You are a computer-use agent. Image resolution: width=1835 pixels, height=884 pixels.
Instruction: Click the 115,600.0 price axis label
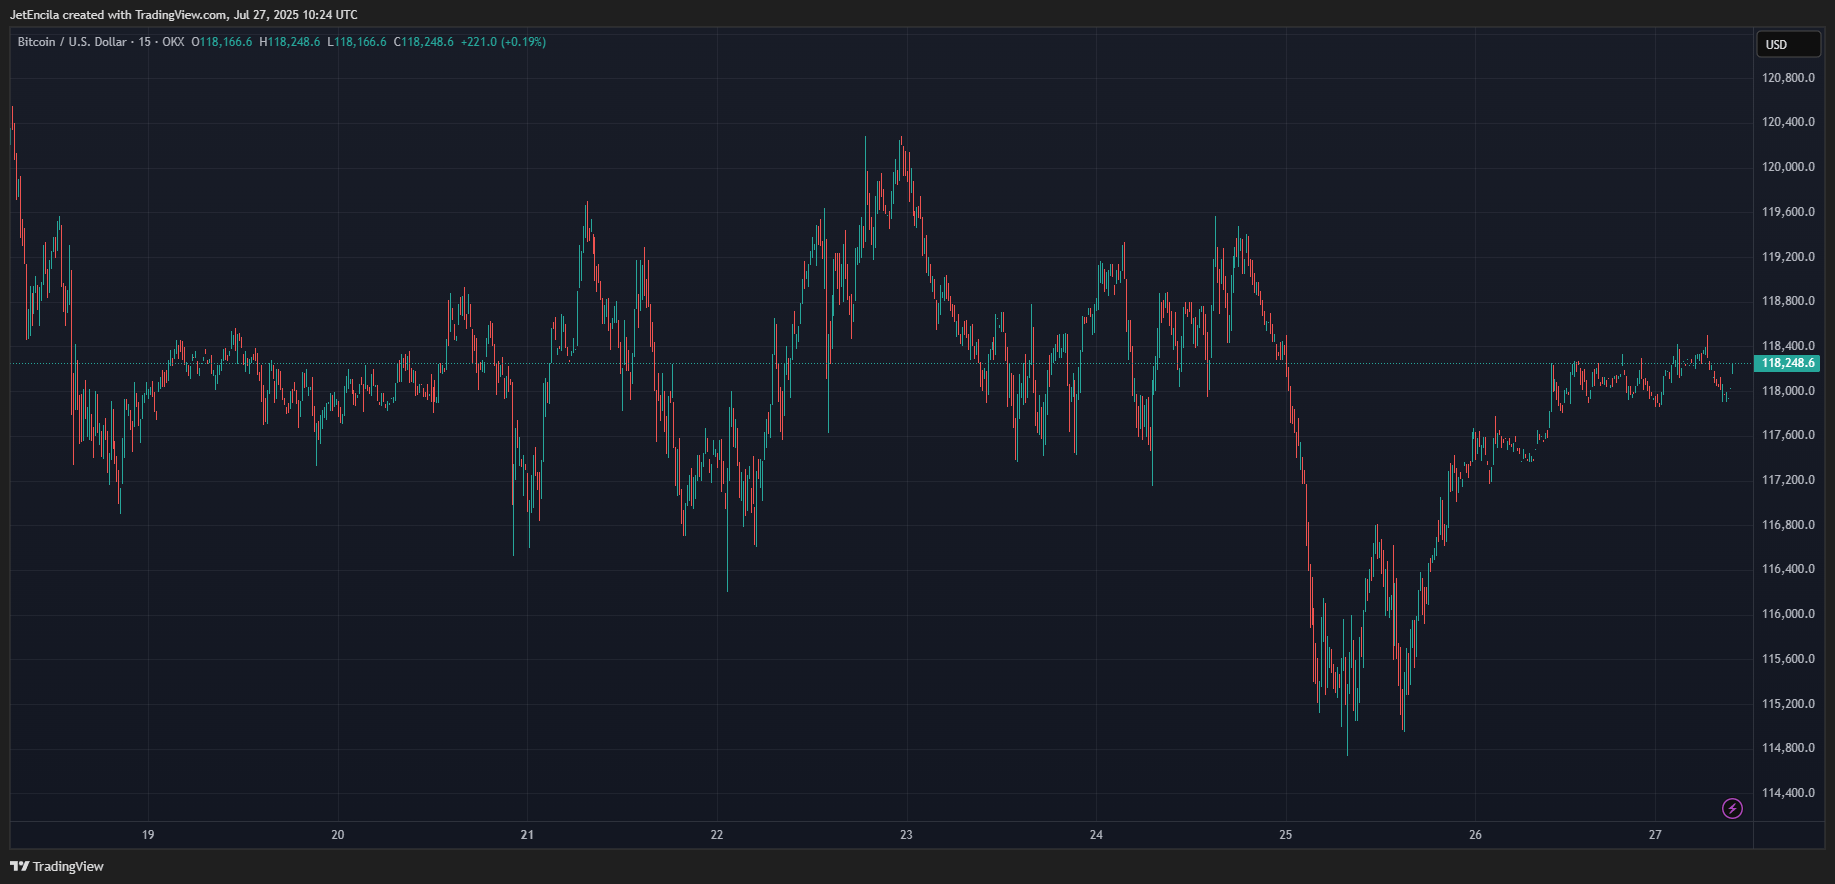[1788, 659]
